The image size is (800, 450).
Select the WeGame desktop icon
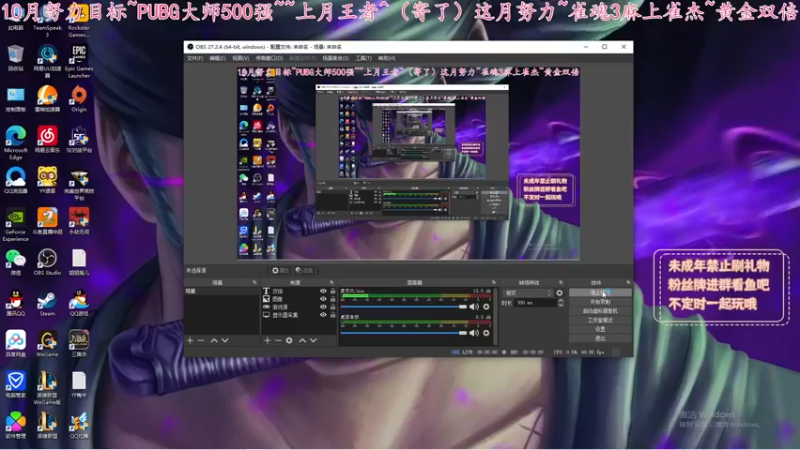(x=47, y=343)
